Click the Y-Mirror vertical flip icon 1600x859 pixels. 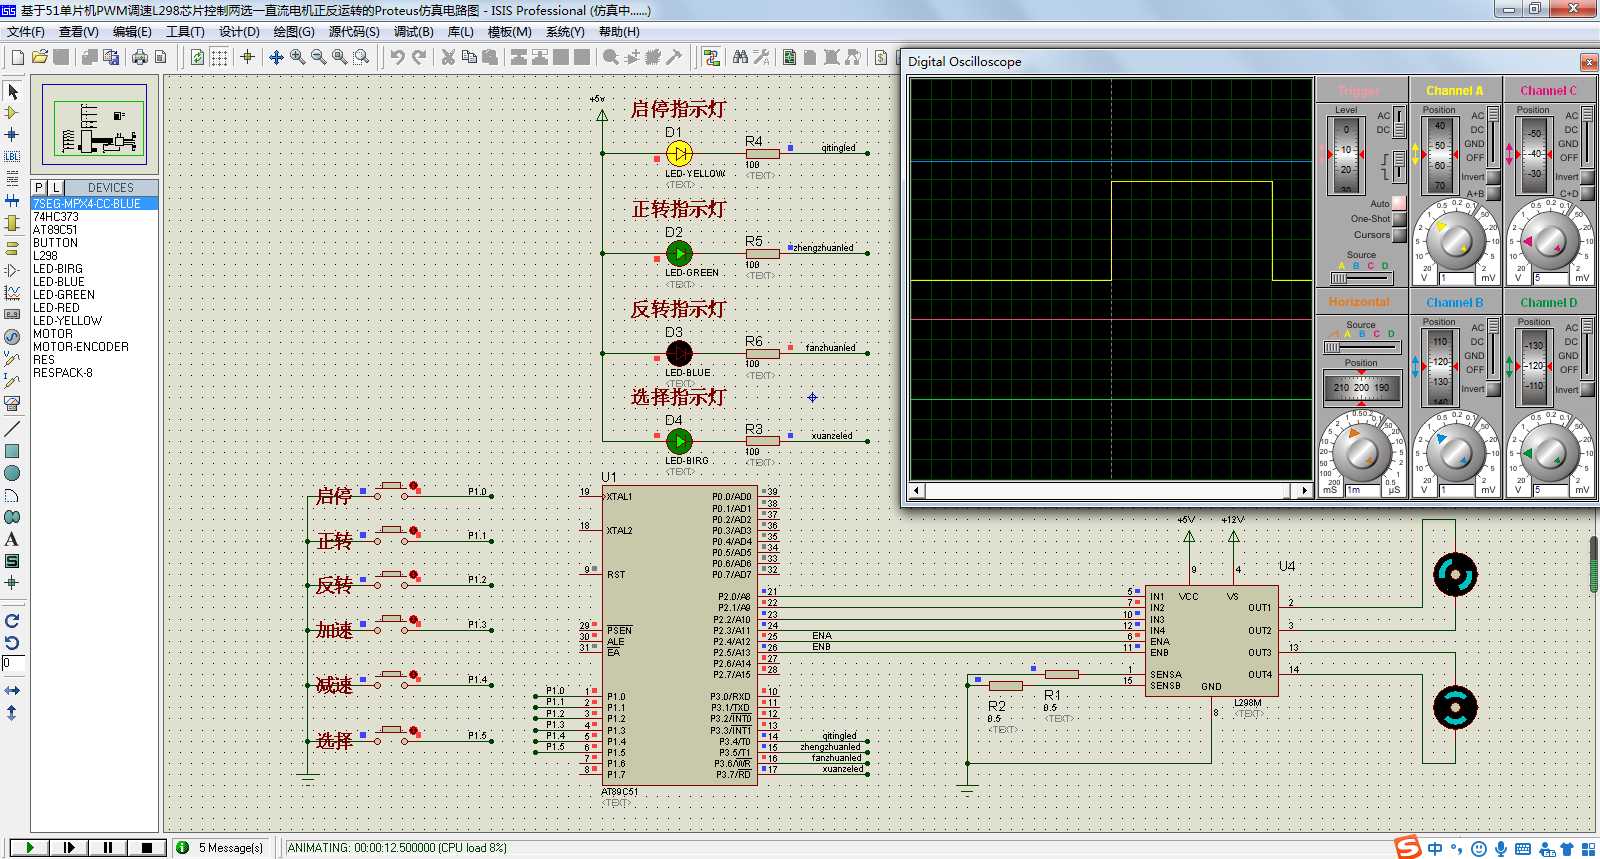12,713
